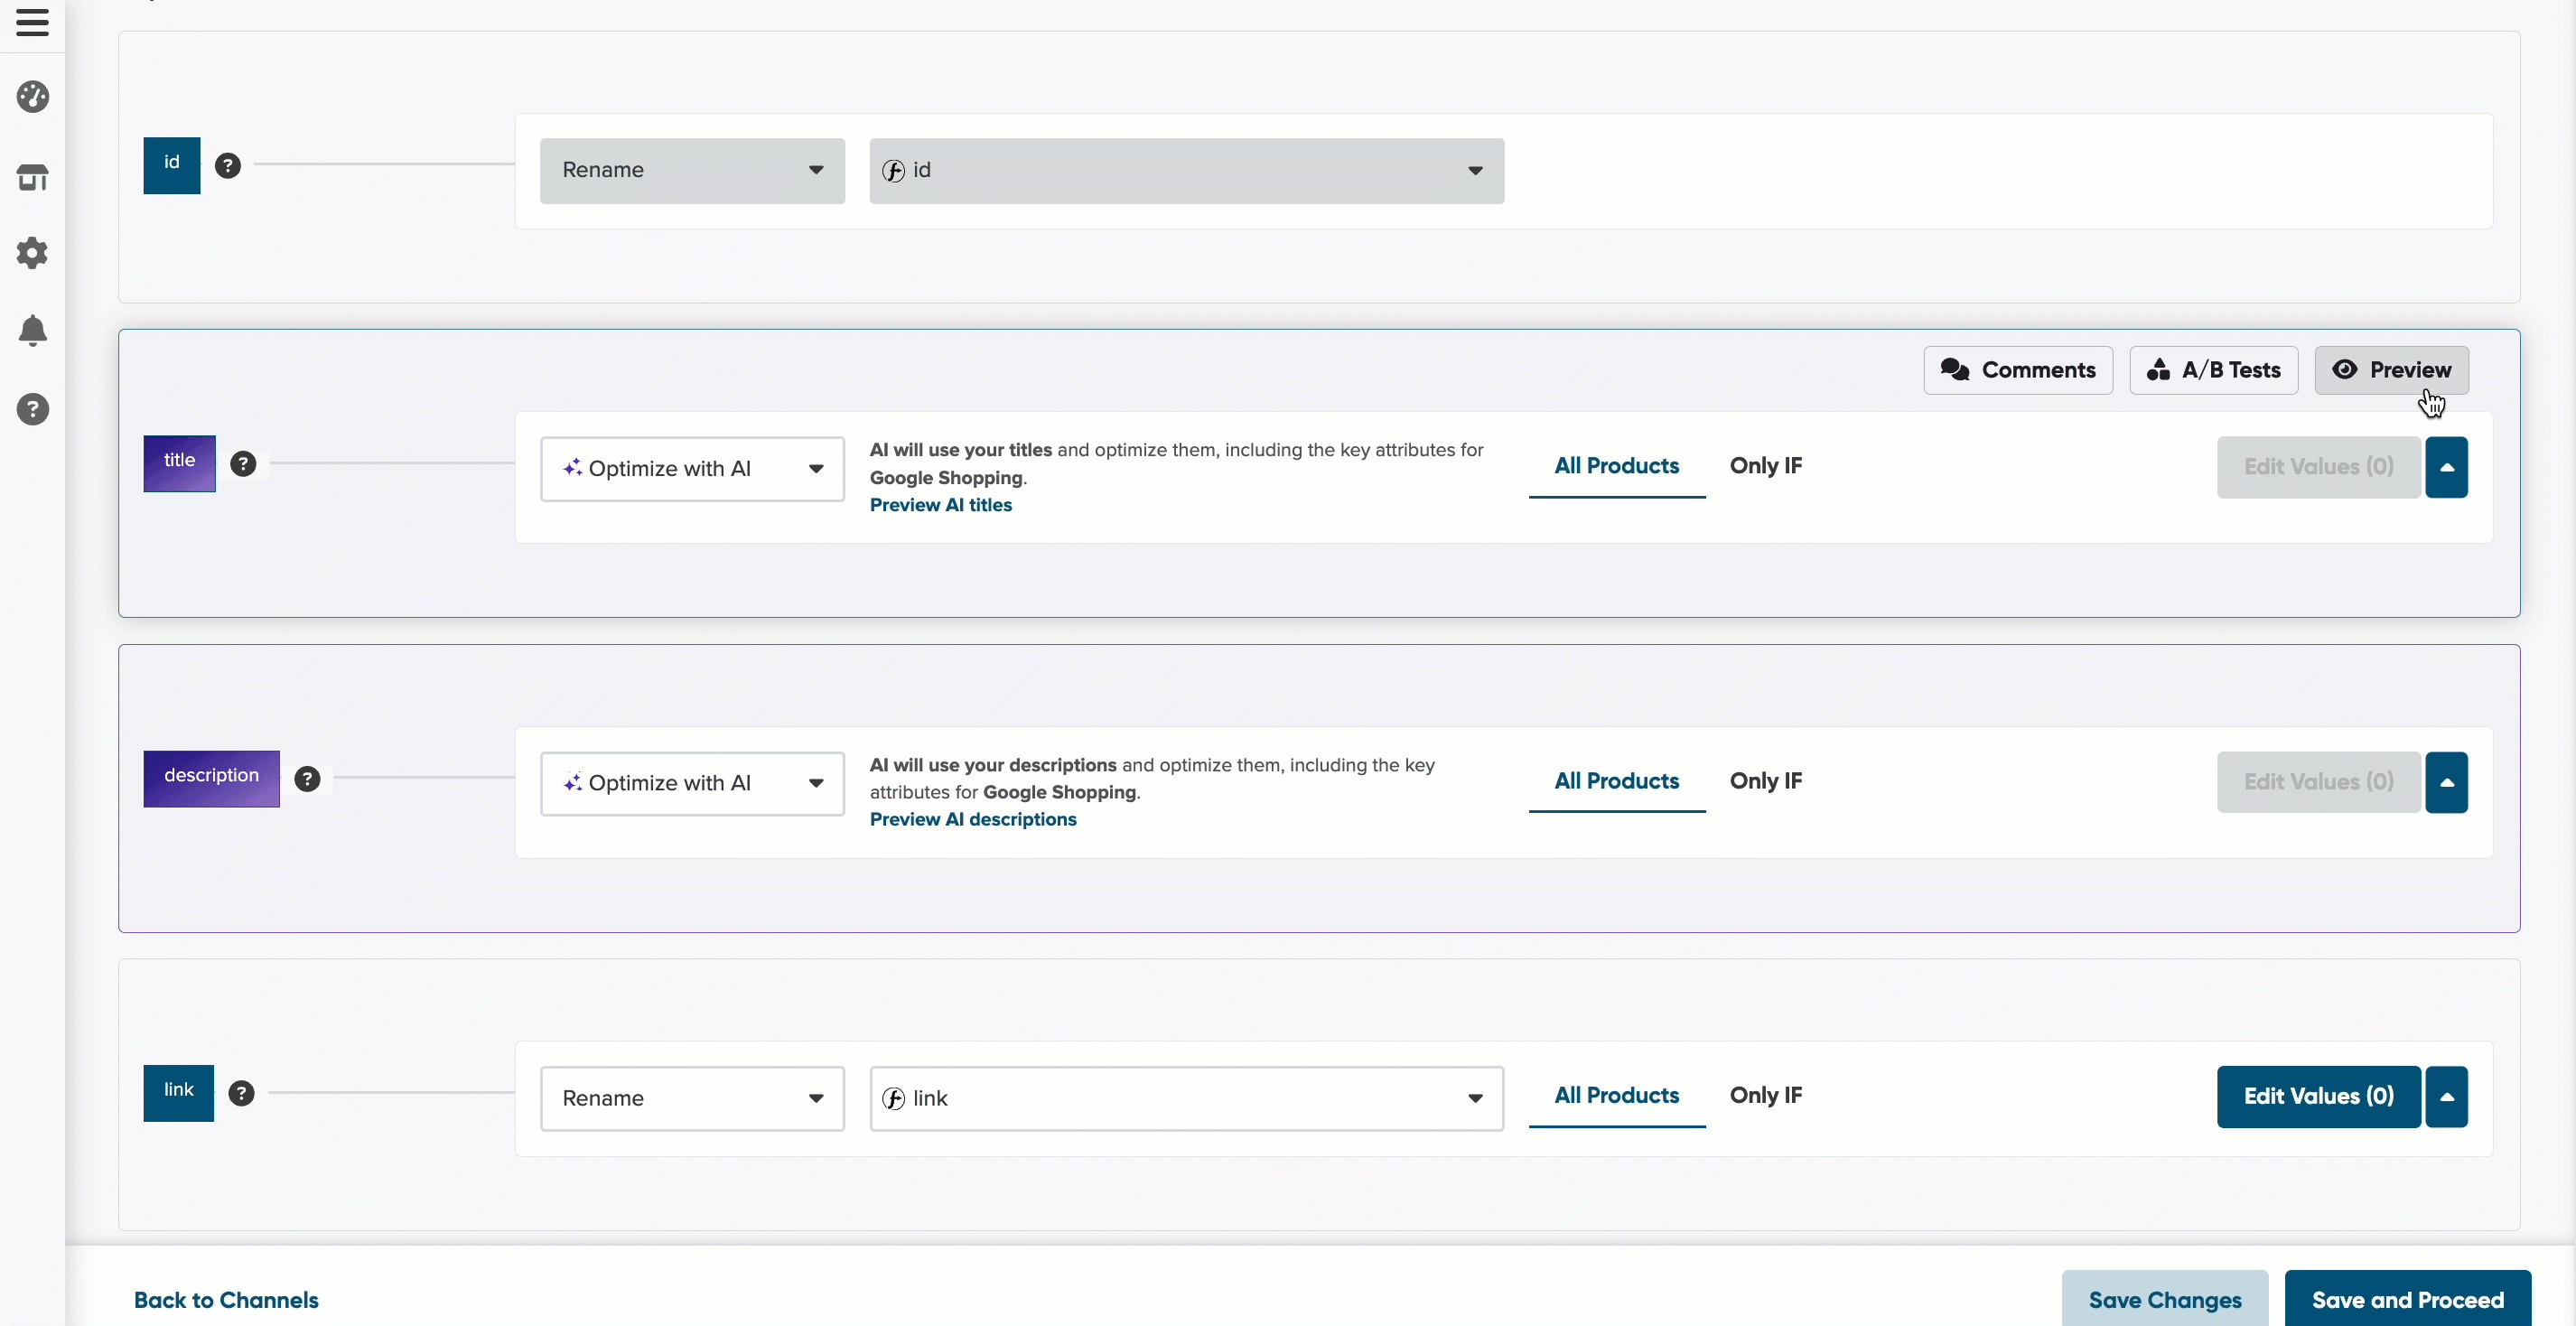Click help icon next to description field
The image size is (2576, 1326).
tap(308, 779)
